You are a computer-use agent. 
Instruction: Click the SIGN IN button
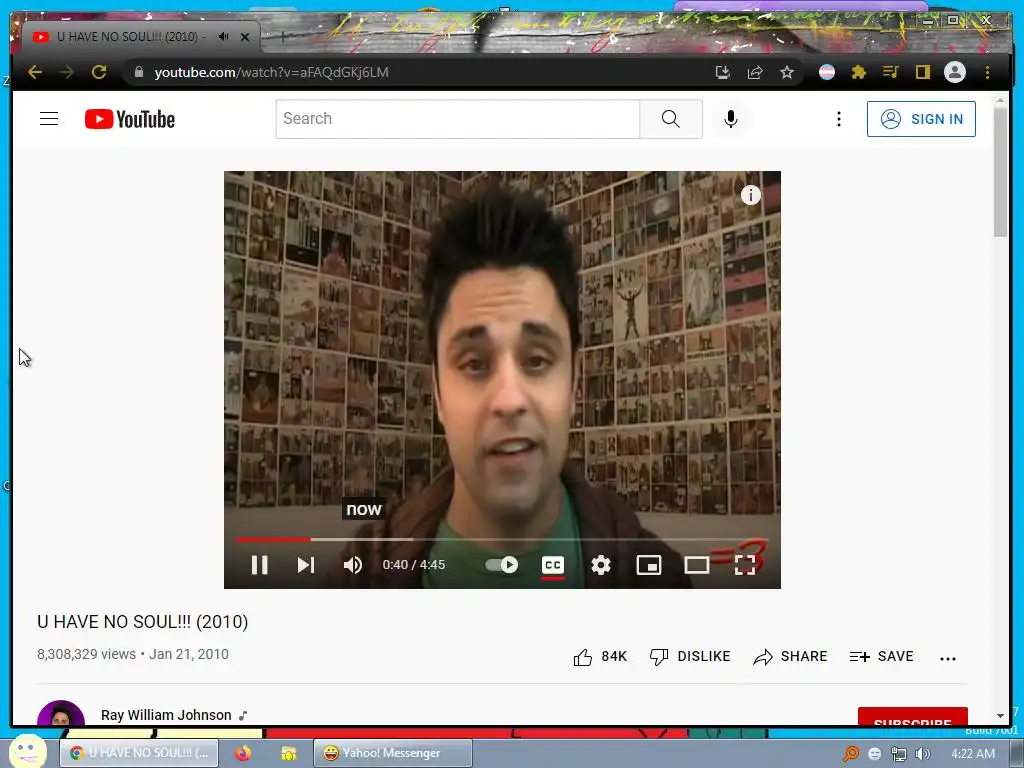(921, 119)
